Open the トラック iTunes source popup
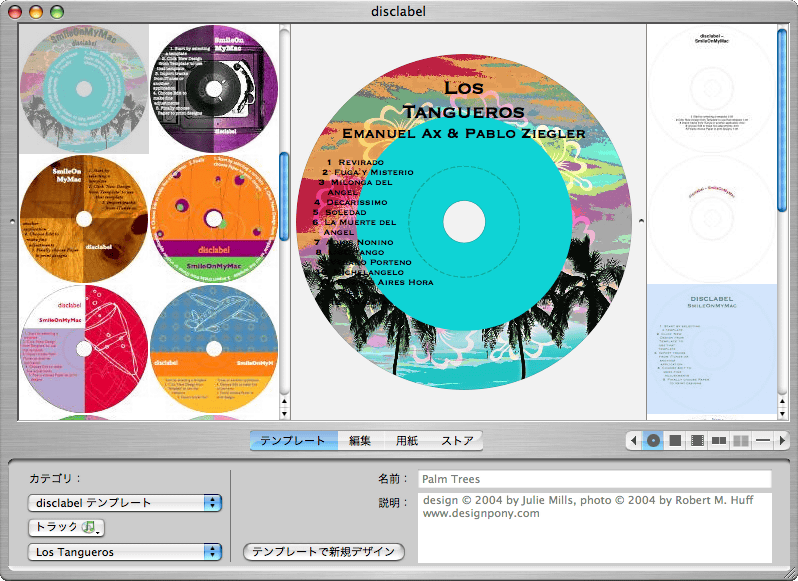Viewport: 798px width, 581px height. coord(66,527)
